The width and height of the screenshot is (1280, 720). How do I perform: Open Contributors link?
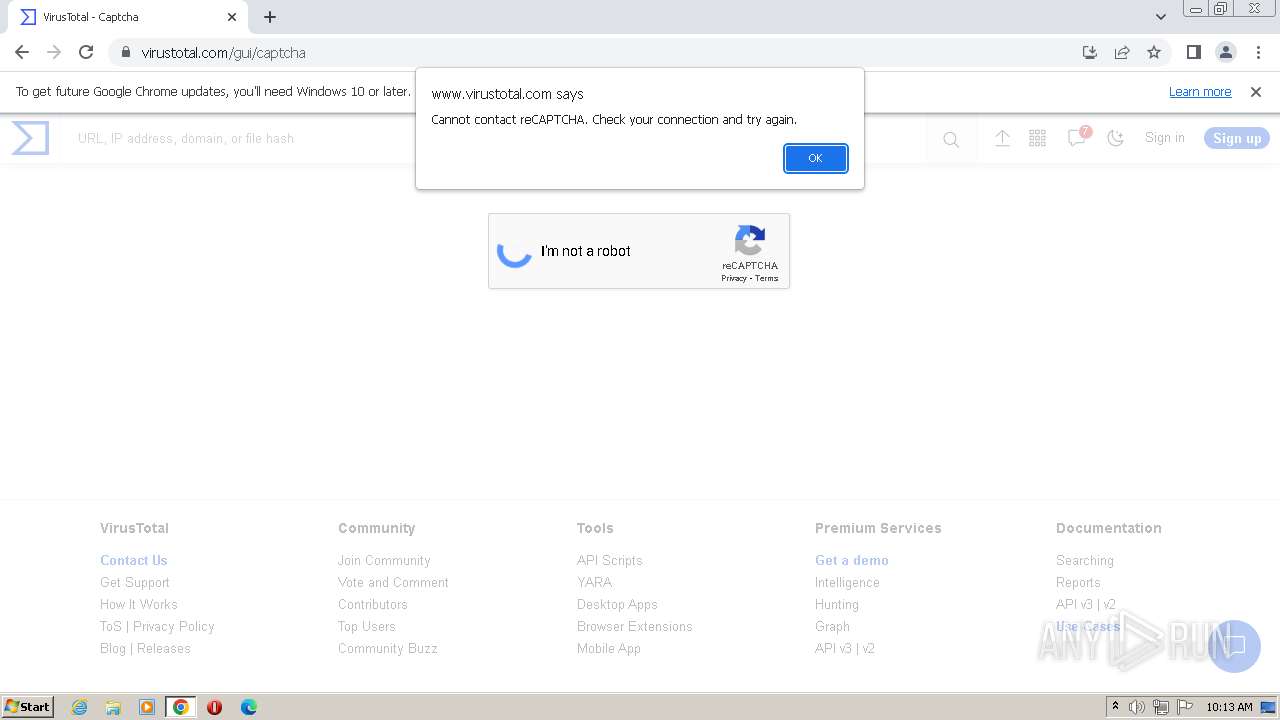click(373, 605)
